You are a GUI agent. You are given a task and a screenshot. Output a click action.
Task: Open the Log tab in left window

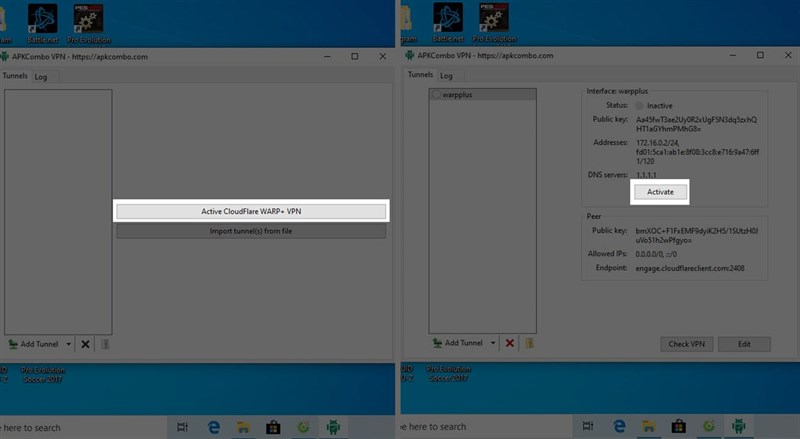(41, 77)
